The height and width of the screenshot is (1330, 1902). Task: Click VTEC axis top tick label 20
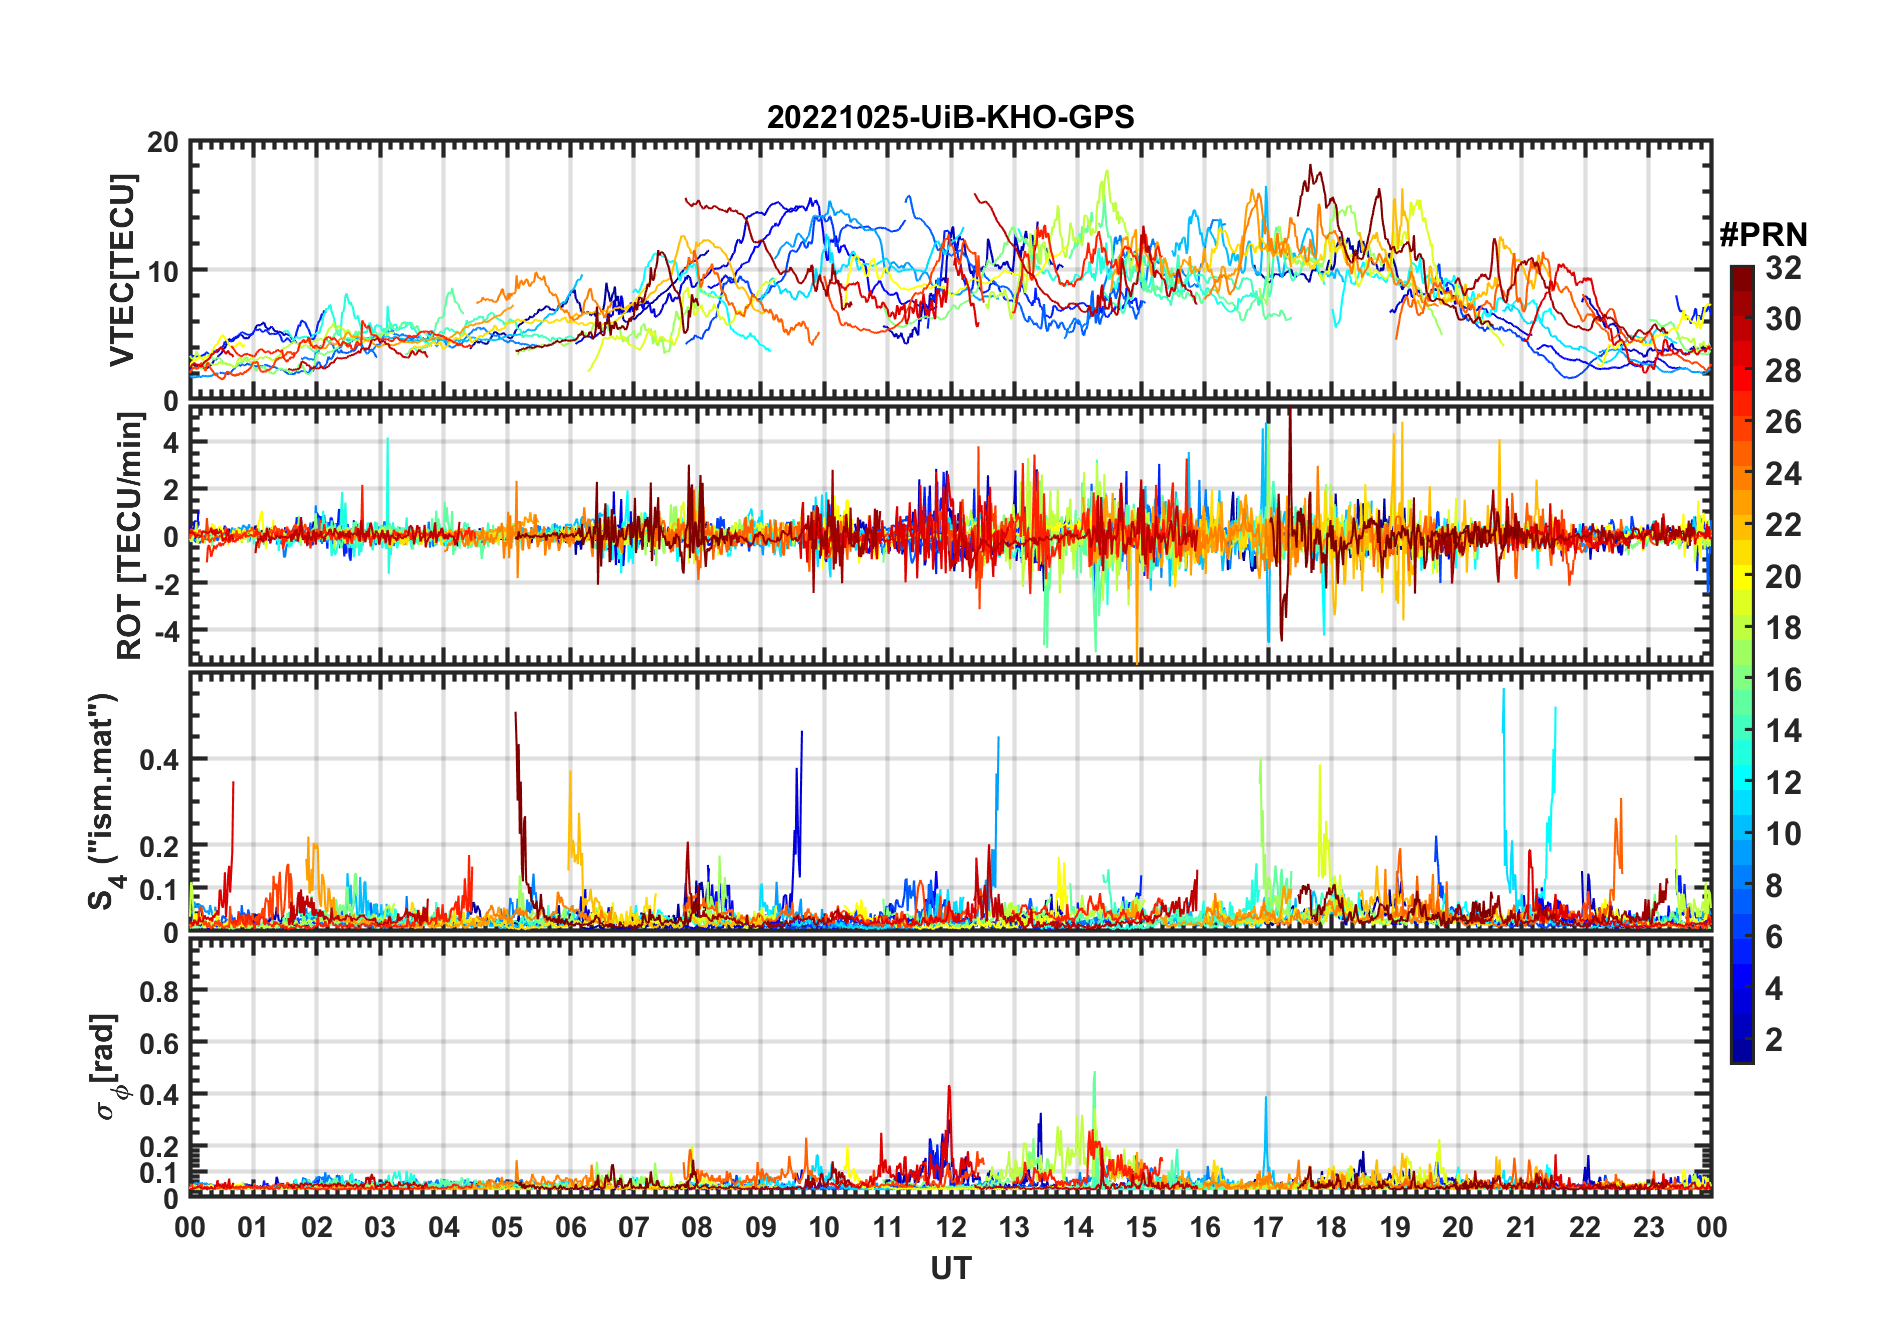point(163,143)
